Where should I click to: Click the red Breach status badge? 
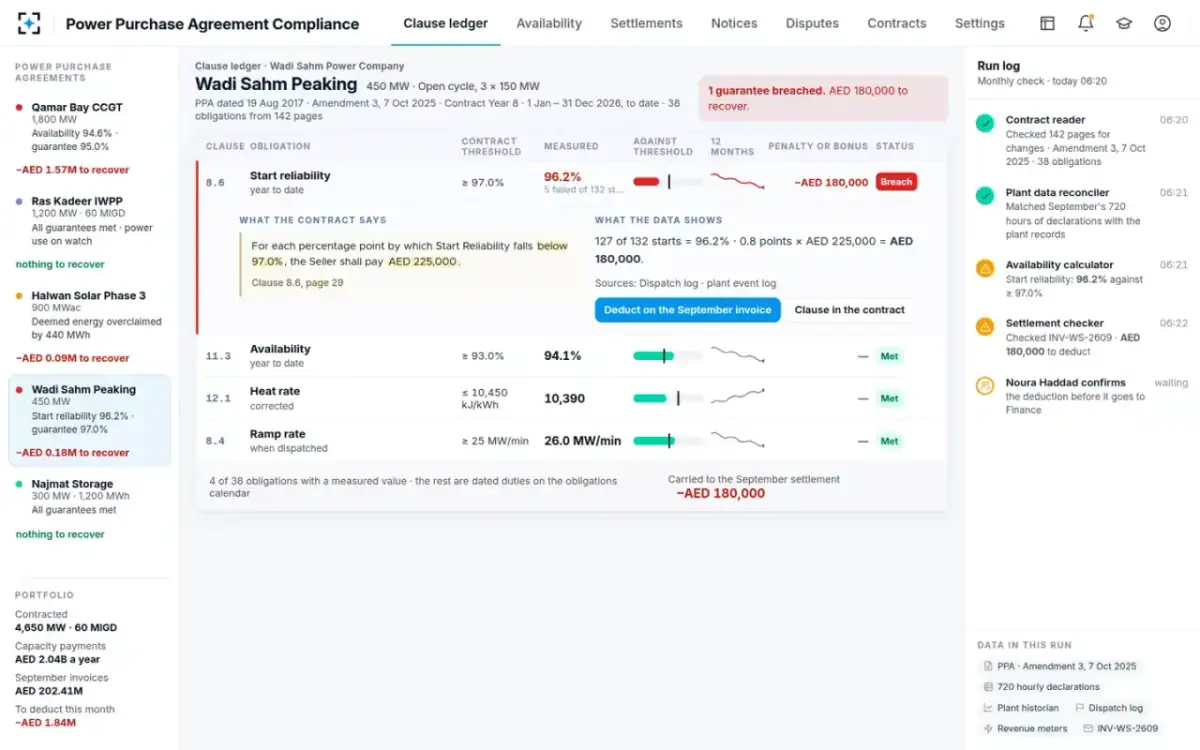896,182
